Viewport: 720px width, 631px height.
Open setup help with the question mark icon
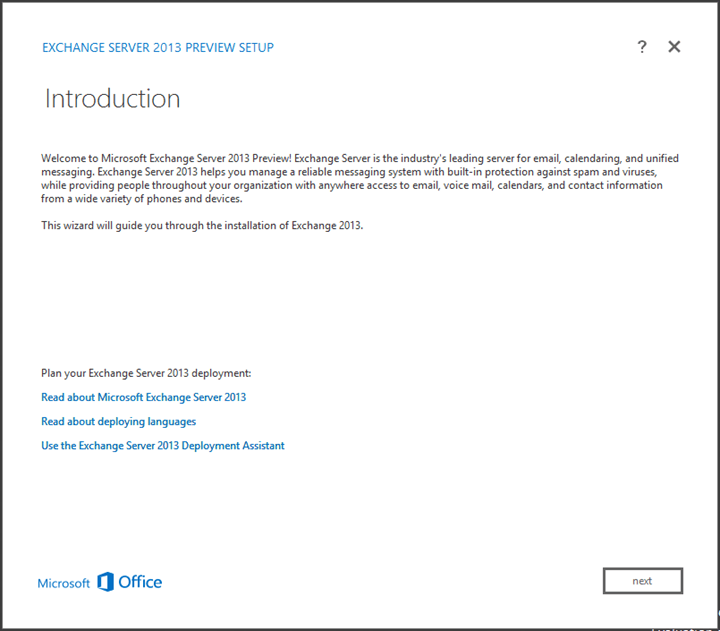(642, 47)
